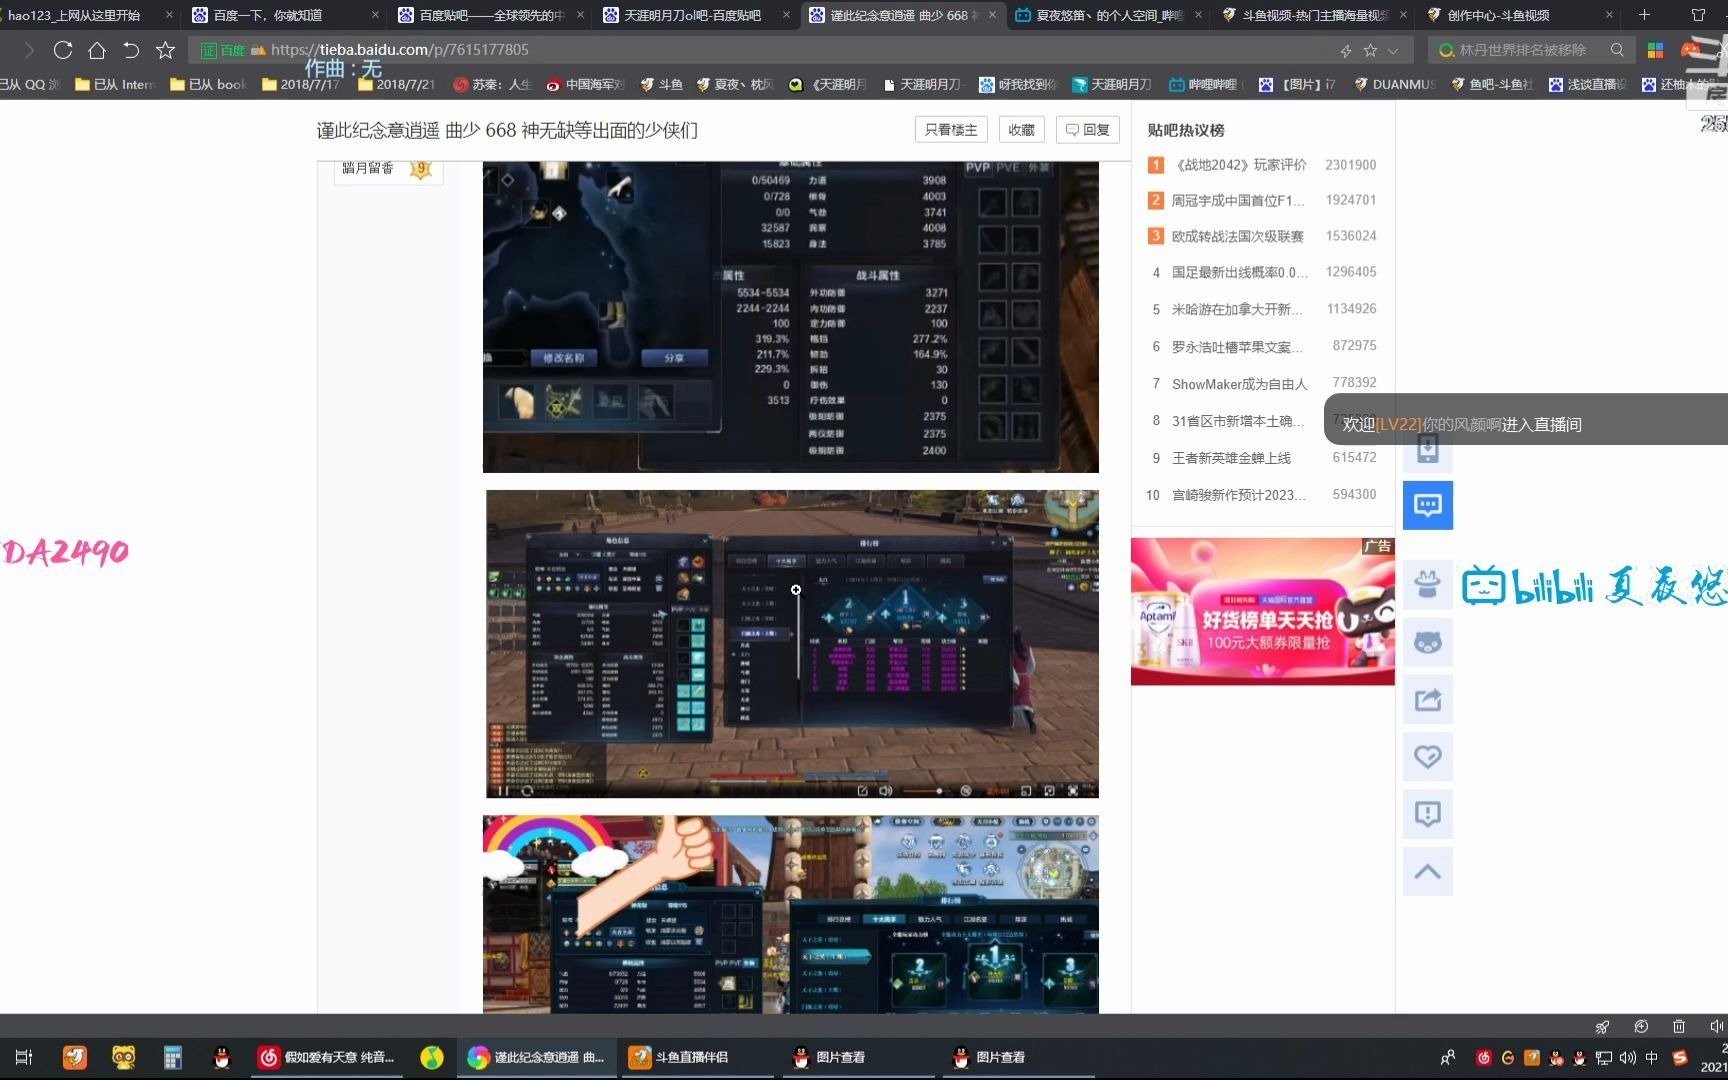Click the search magnifier icon
This screenshot has height=1080, width=1728.
(1617, 50)
